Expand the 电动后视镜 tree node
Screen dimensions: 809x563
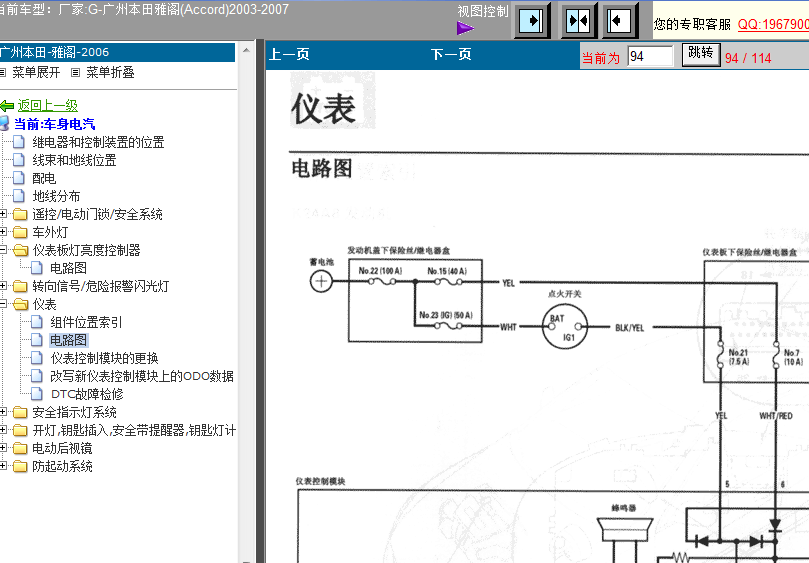pyautogui.click(x=3, y=448)
